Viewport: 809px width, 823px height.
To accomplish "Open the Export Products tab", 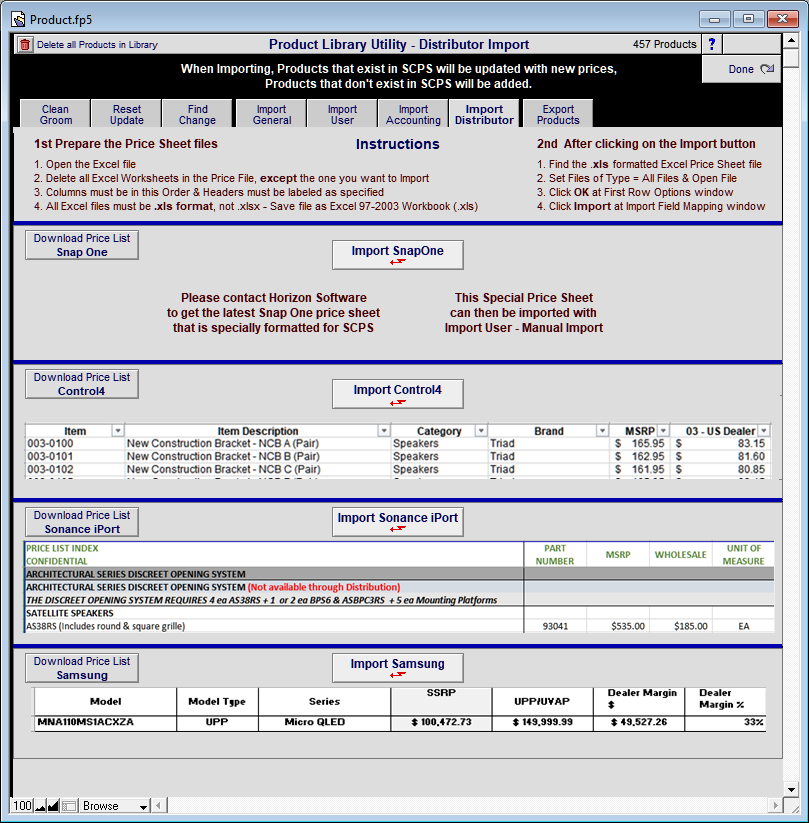I will click(558, 114).
